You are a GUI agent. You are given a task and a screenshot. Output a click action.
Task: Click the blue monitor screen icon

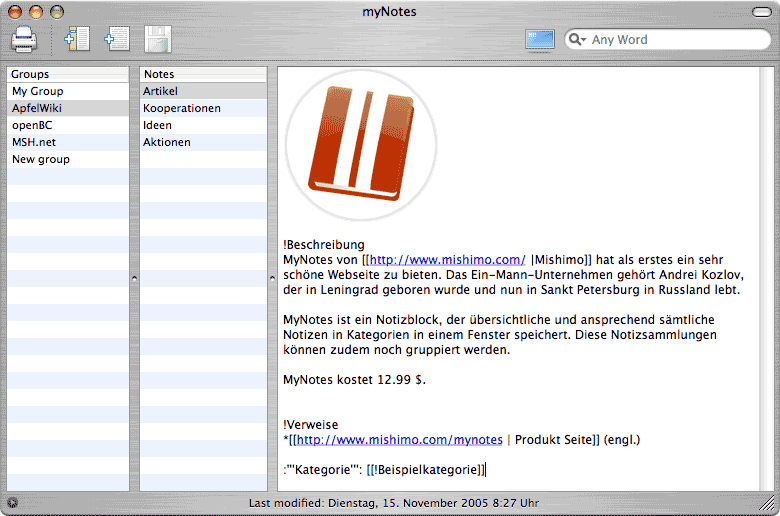(x=539, y=40)
